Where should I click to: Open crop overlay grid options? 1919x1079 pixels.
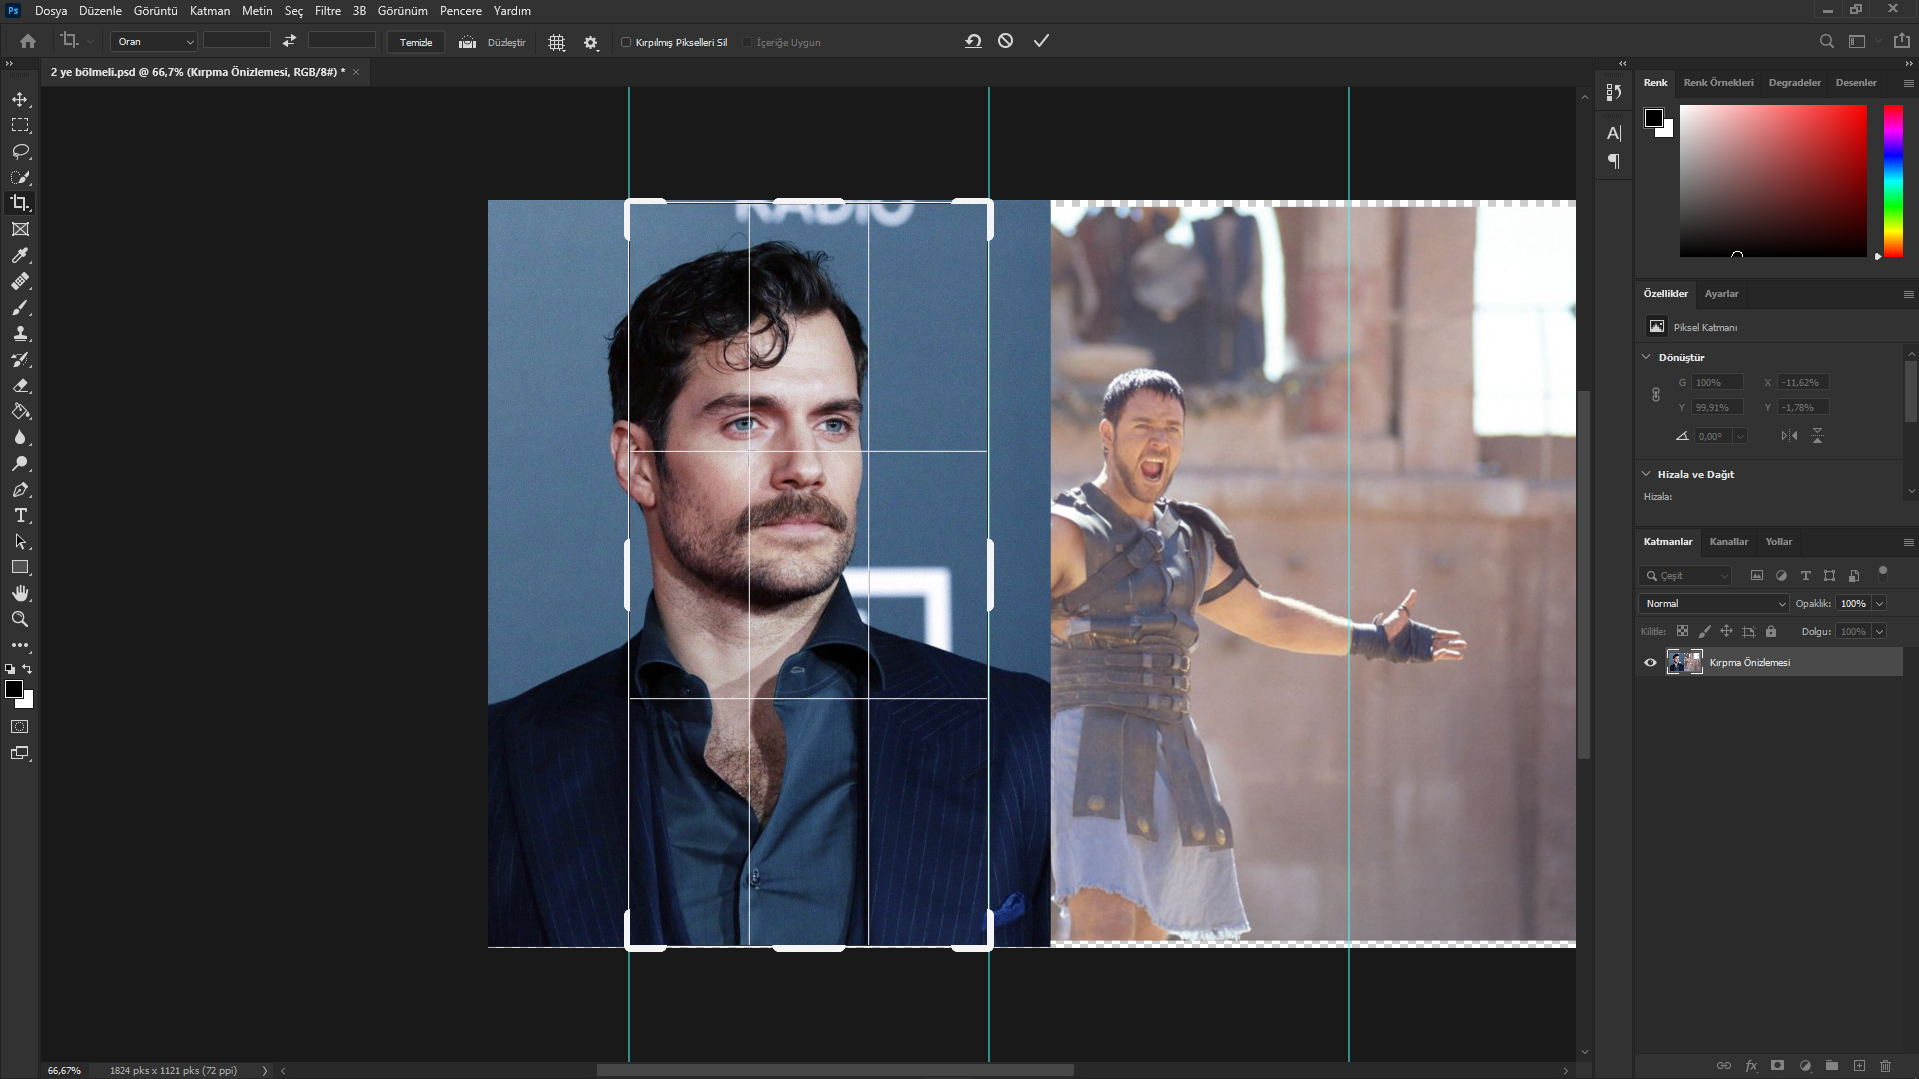[x=557, y=42]
